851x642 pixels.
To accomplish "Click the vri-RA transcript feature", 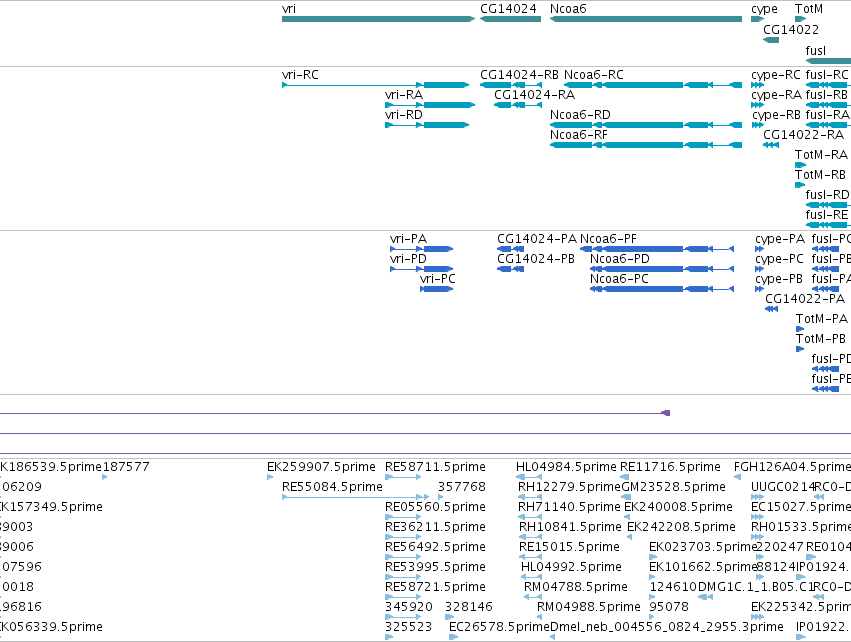I will click(x=430, y=105).
